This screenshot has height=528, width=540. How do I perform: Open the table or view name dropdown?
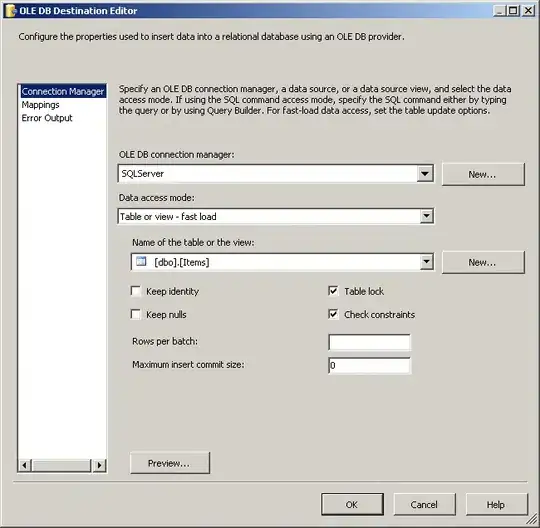(x=426, y=262)
